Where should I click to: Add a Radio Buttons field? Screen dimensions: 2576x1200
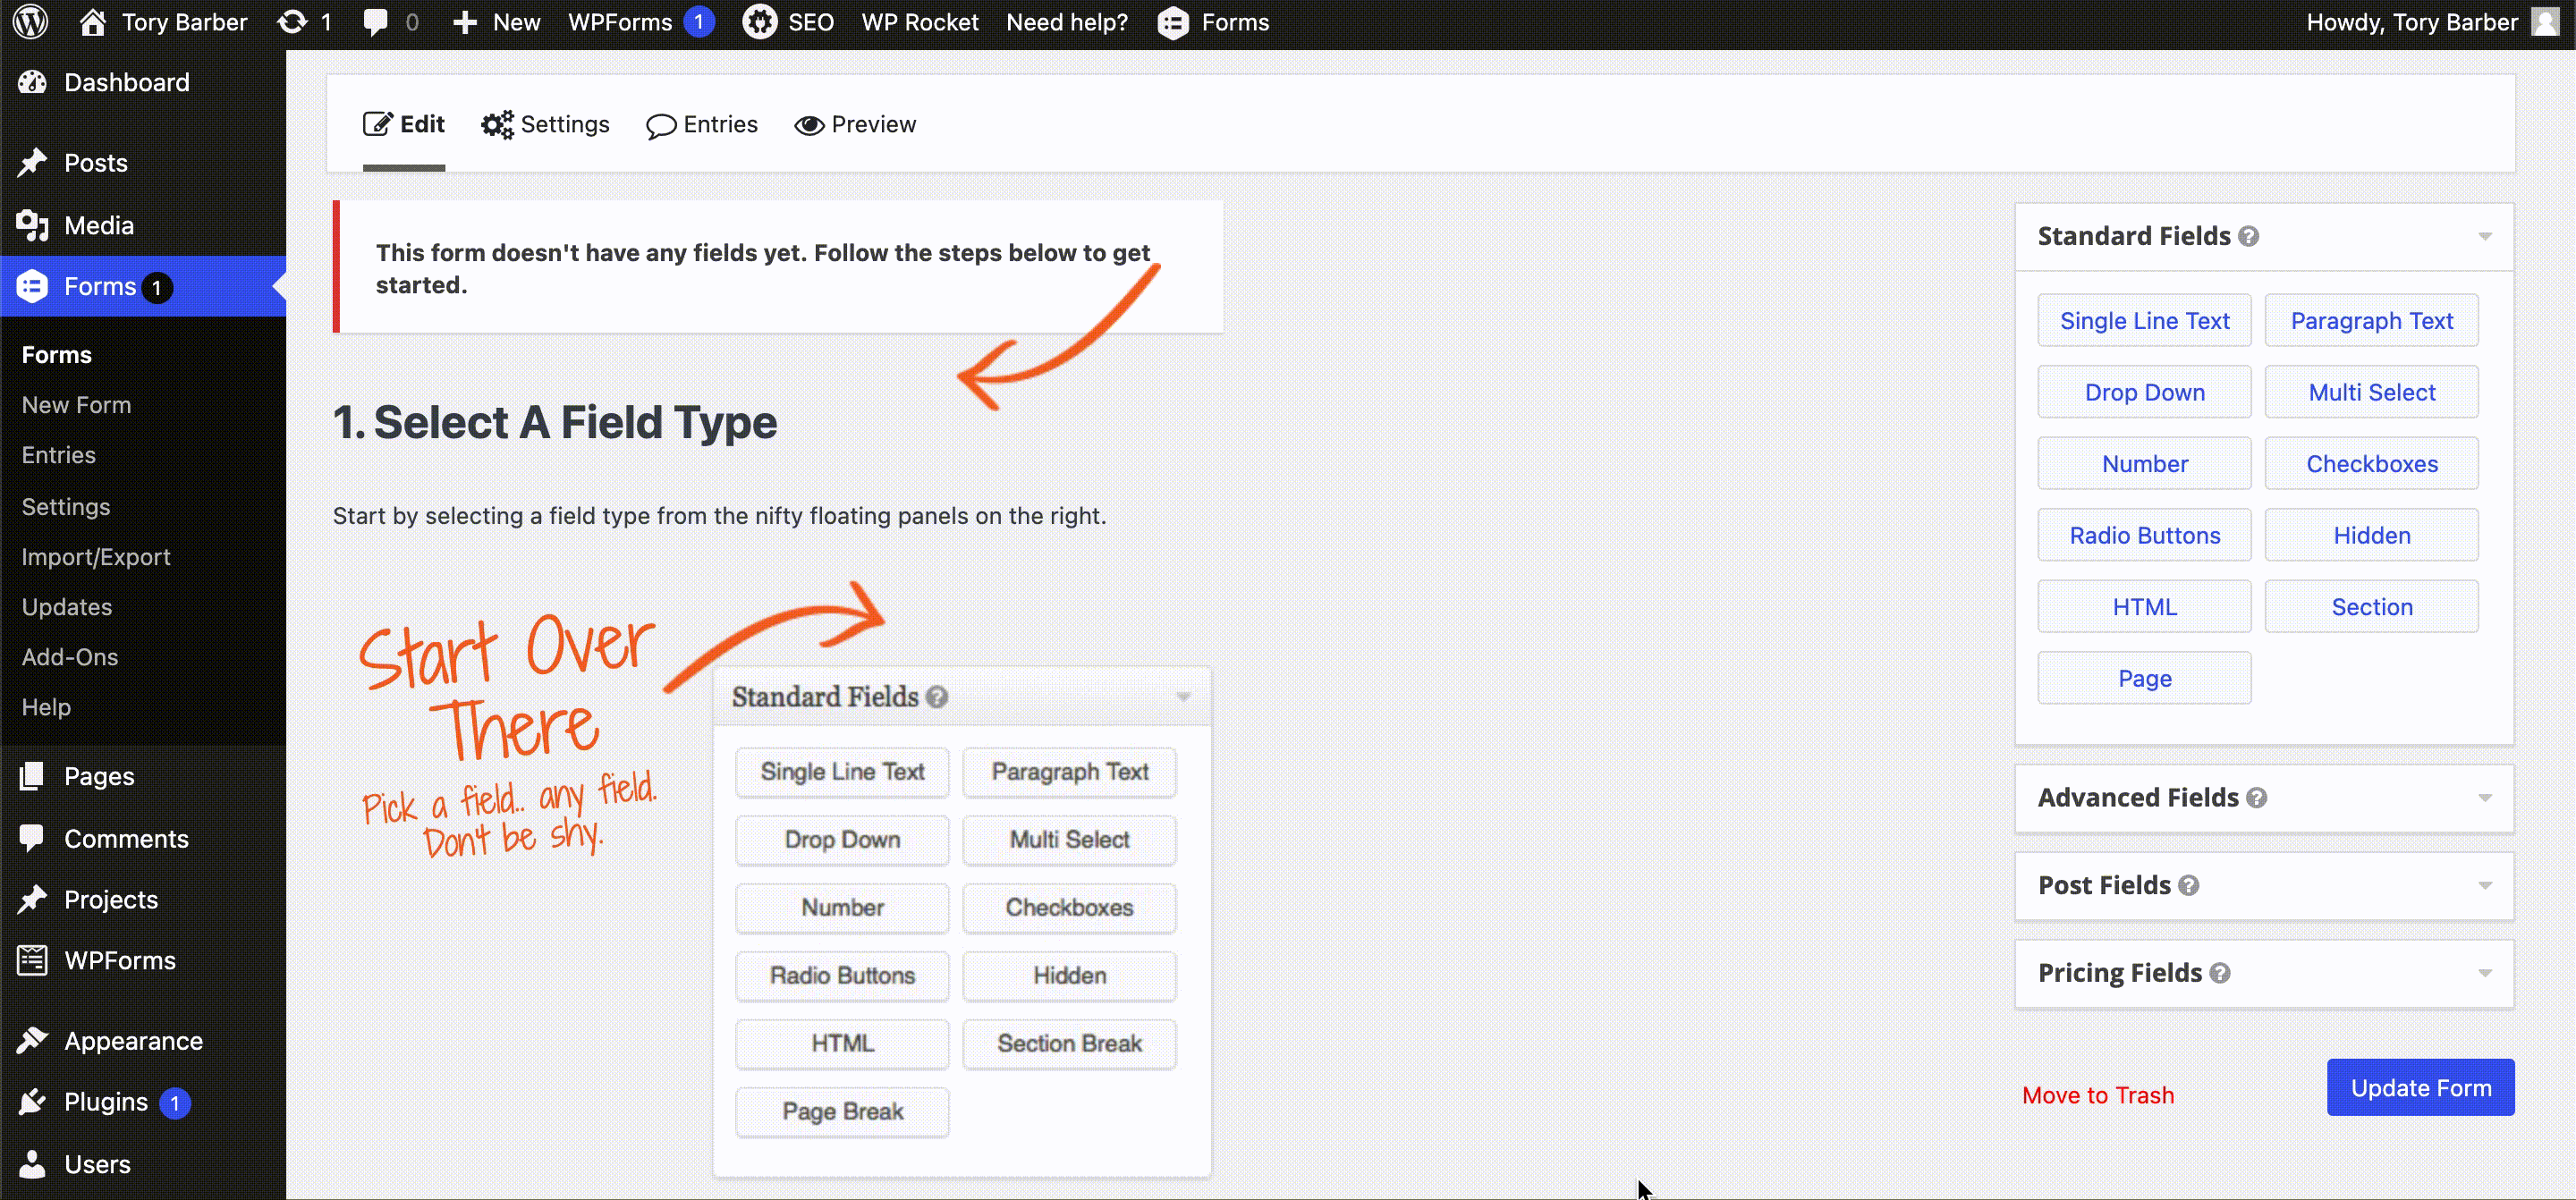[2144, 535]
